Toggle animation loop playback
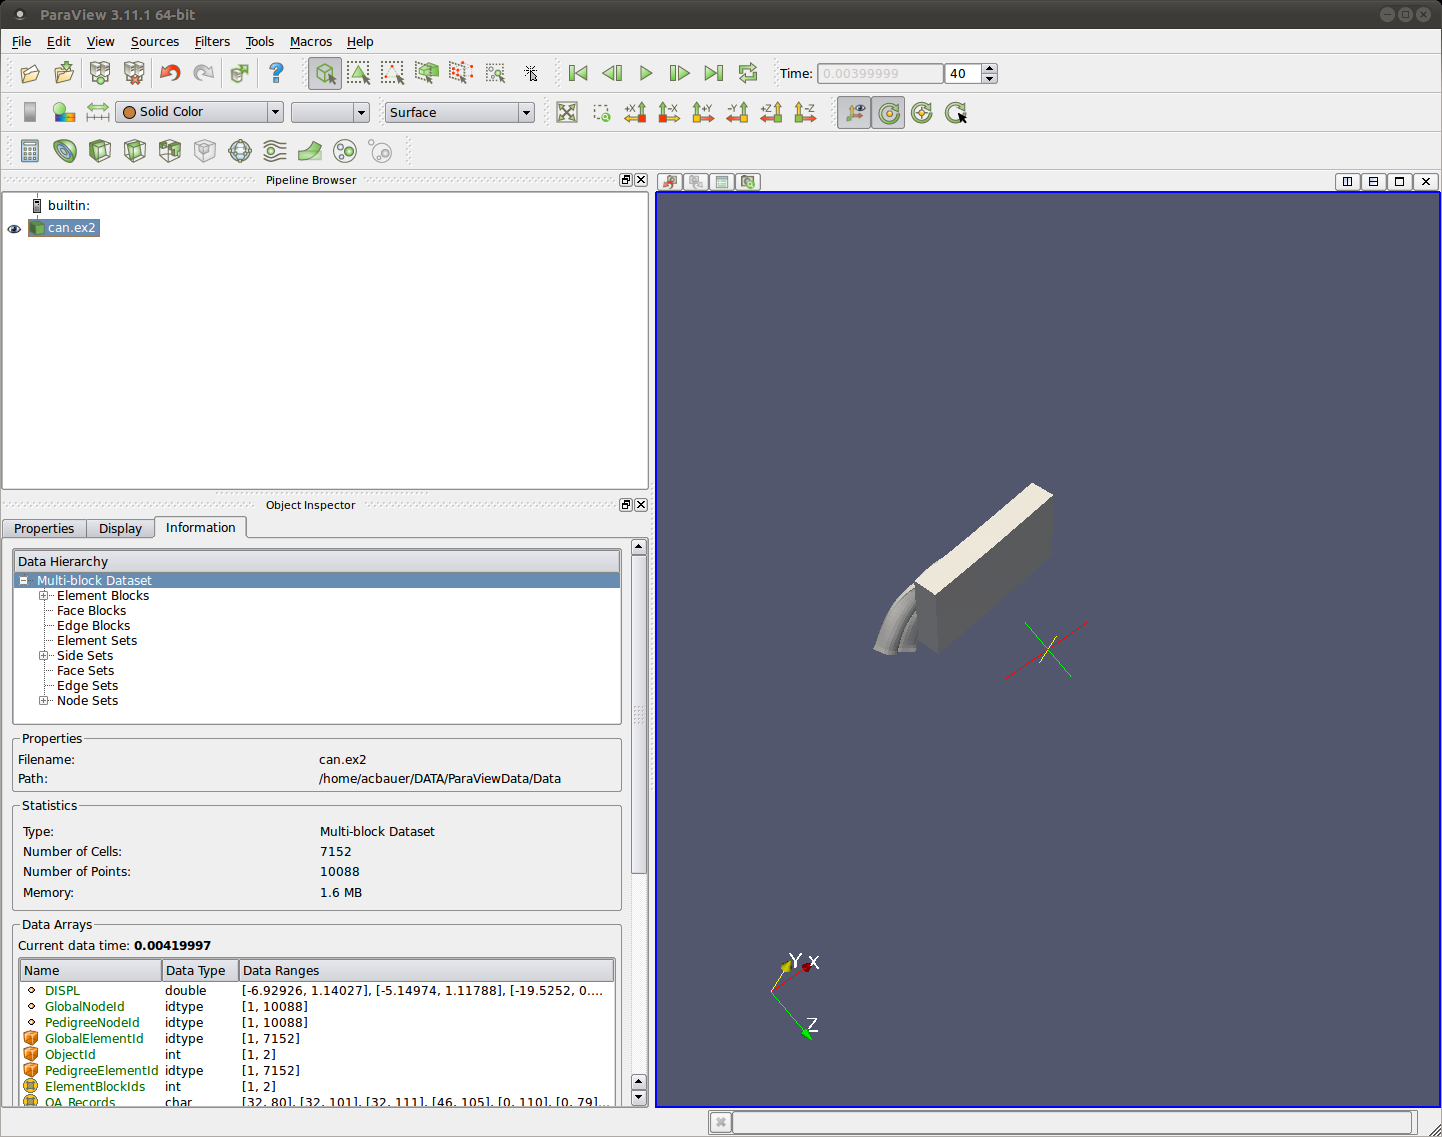1442x1137 pixels. [x=747, y=73]
